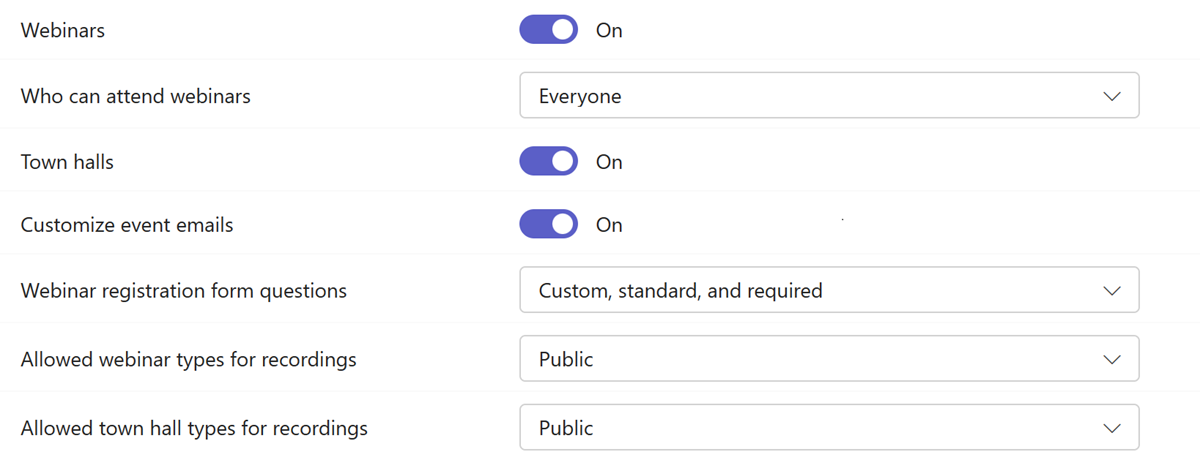The image size is (1200, 460).
Task: Turn off the Webinars toggle
Action: [x=548, y=30]
